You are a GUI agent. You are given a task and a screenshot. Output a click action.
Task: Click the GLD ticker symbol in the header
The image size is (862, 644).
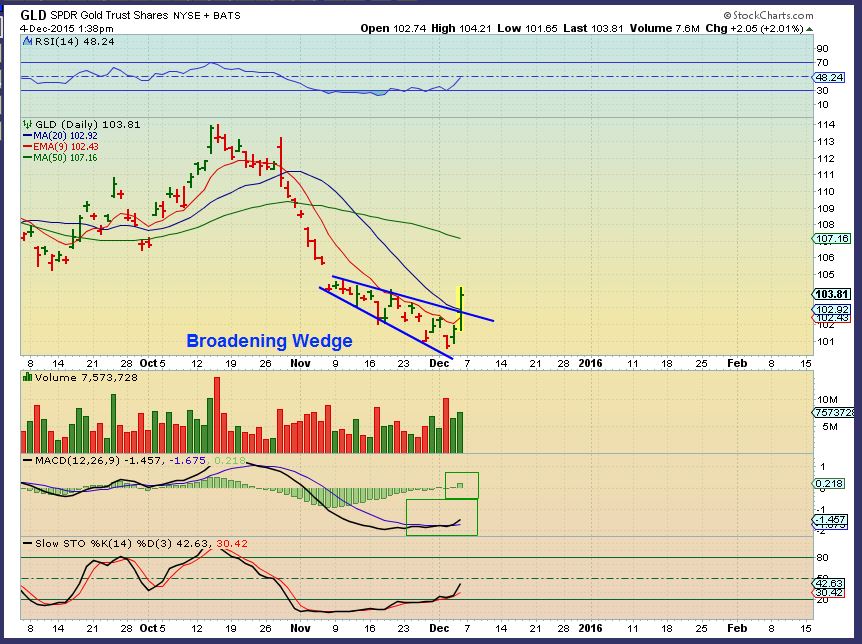tap(33, 15)
